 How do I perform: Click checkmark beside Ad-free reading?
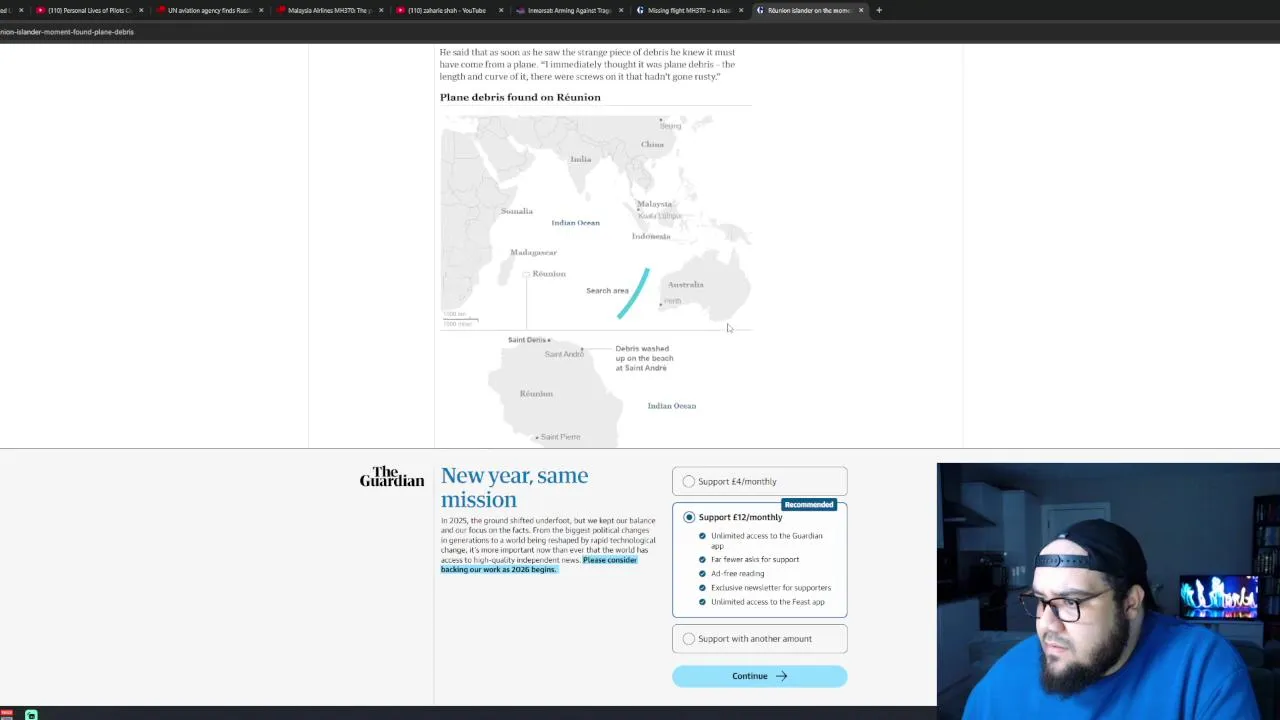pyautogui.click(x=702, y=574)
